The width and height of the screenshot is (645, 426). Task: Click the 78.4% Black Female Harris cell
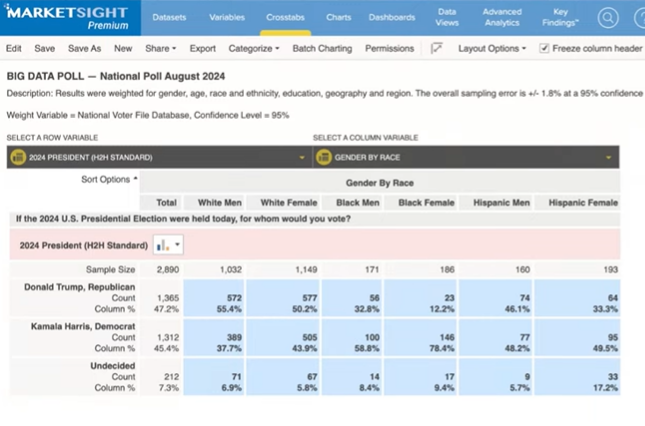click(442, 348)
